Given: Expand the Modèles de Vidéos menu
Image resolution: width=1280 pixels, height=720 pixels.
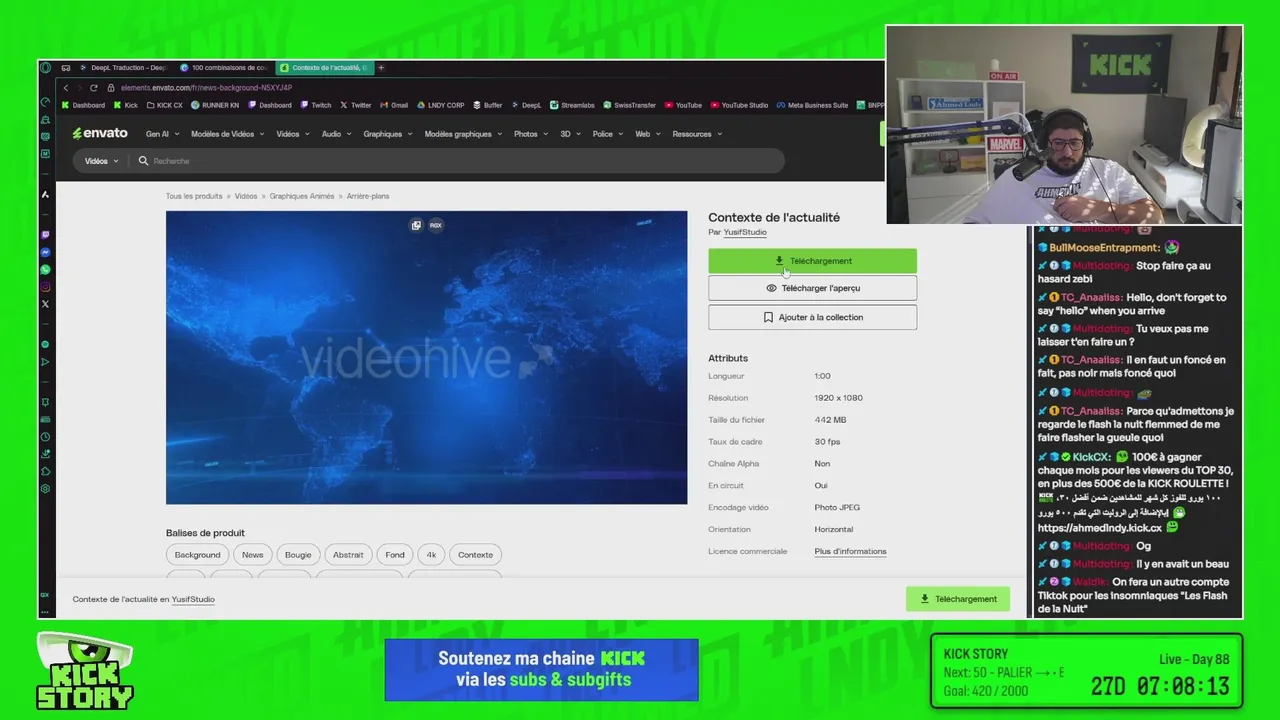Looking at the screenshot, I should [227, 134].
